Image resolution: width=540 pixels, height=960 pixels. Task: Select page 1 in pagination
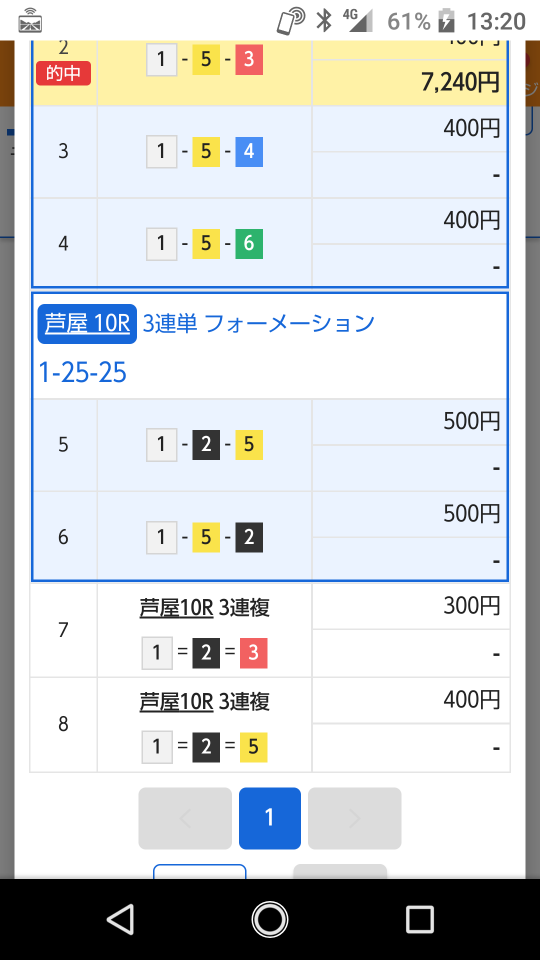[x=269, y=818]
